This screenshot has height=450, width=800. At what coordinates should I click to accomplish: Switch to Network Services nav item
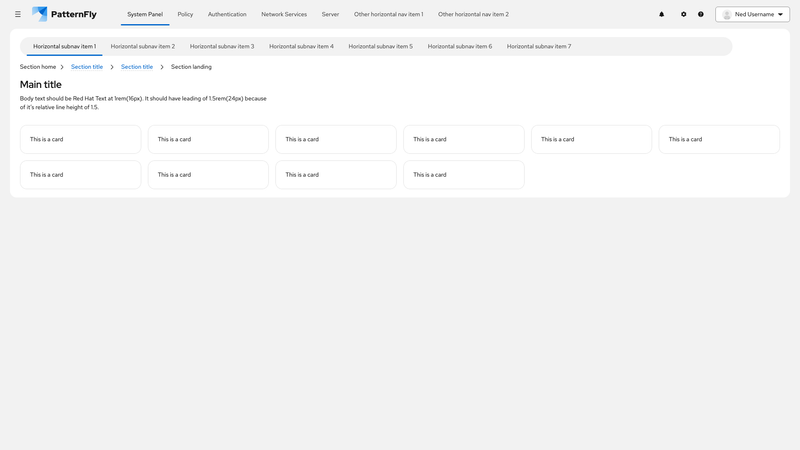pos(284,14)
